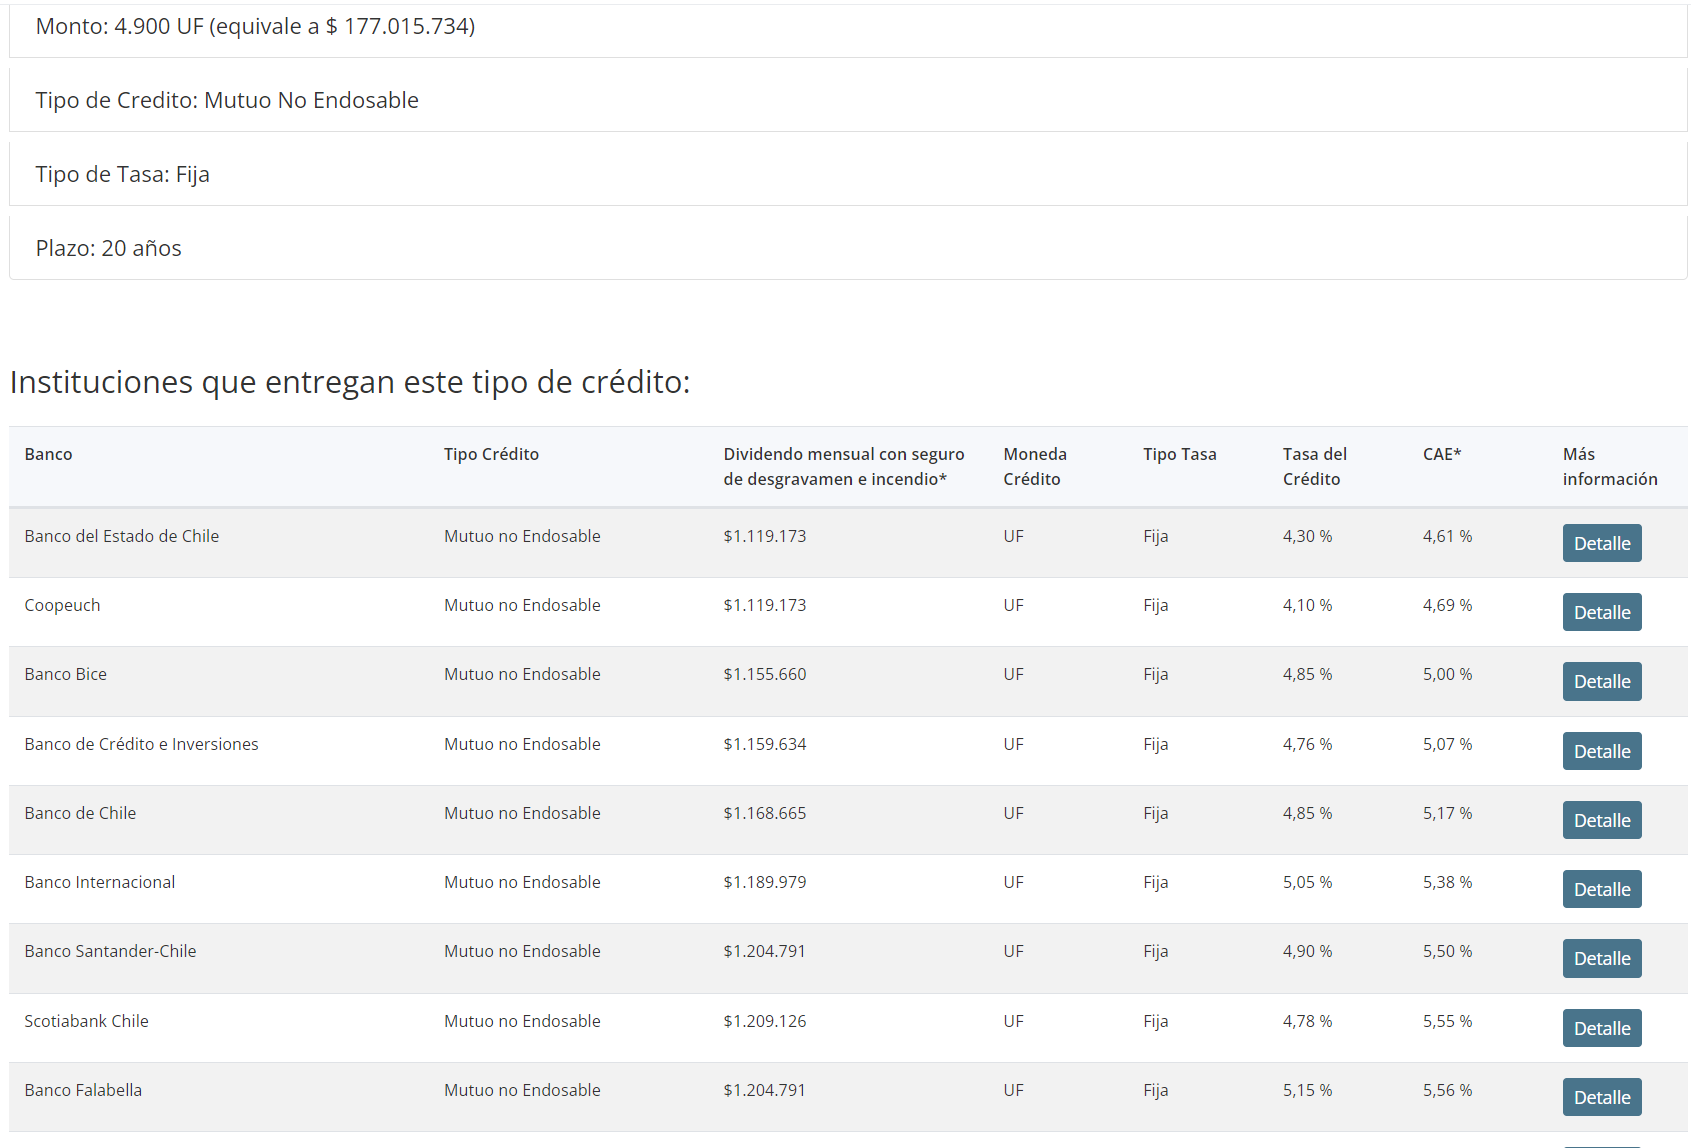This screenshot has height=1148, width=1691.
Task: Click the Dividendo mensual column header
Action: click(x=843, y=466)
